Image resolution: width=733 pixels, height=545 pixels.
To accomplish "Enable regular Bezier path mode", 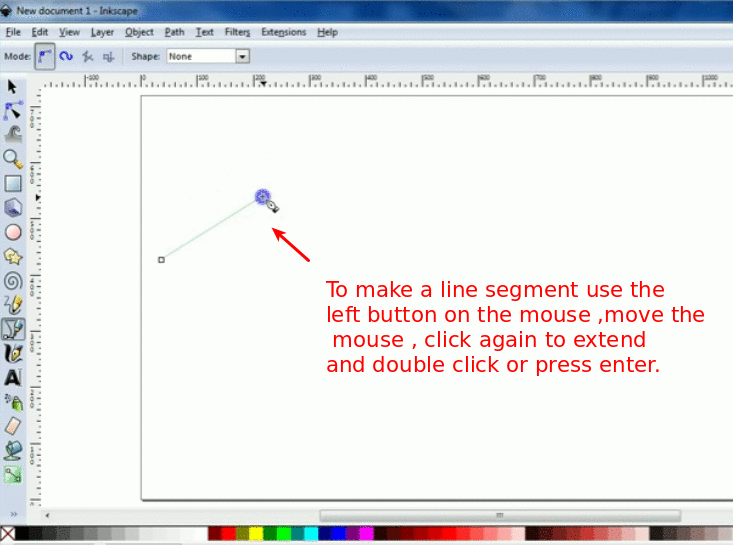I will 44,56.
